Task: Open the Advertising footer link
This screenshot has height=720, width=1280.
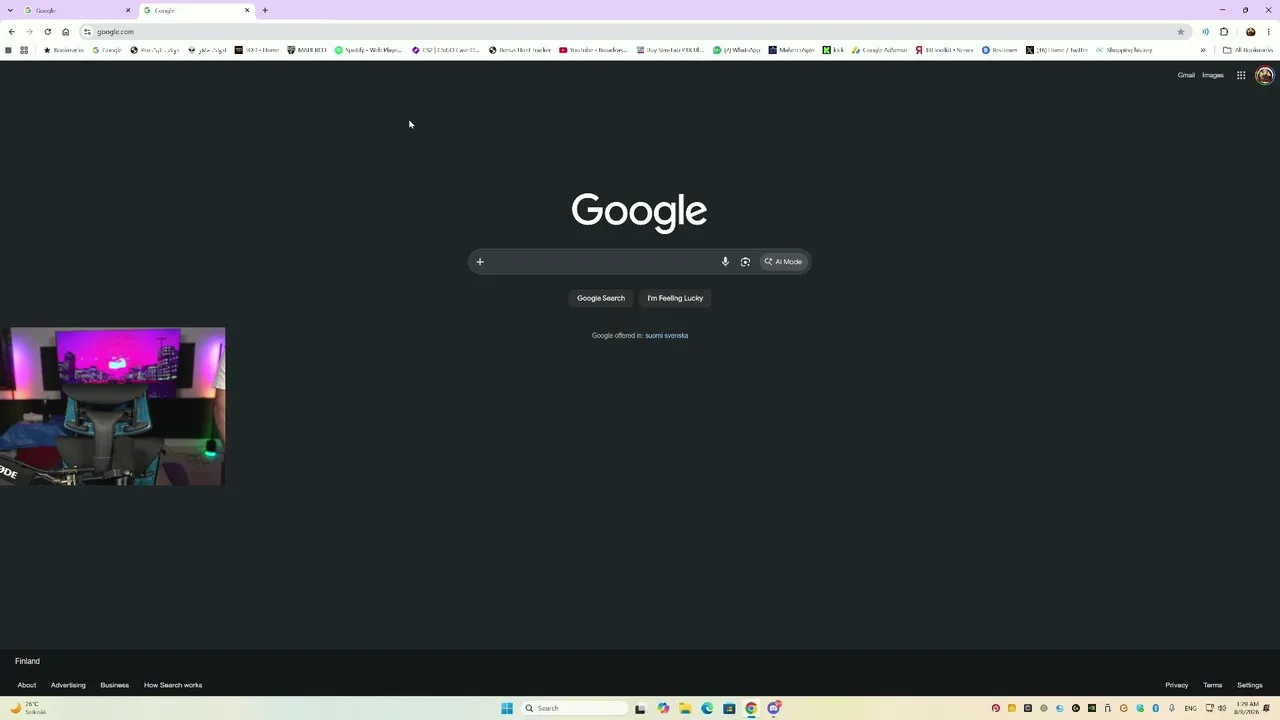Action: point(68,685)
